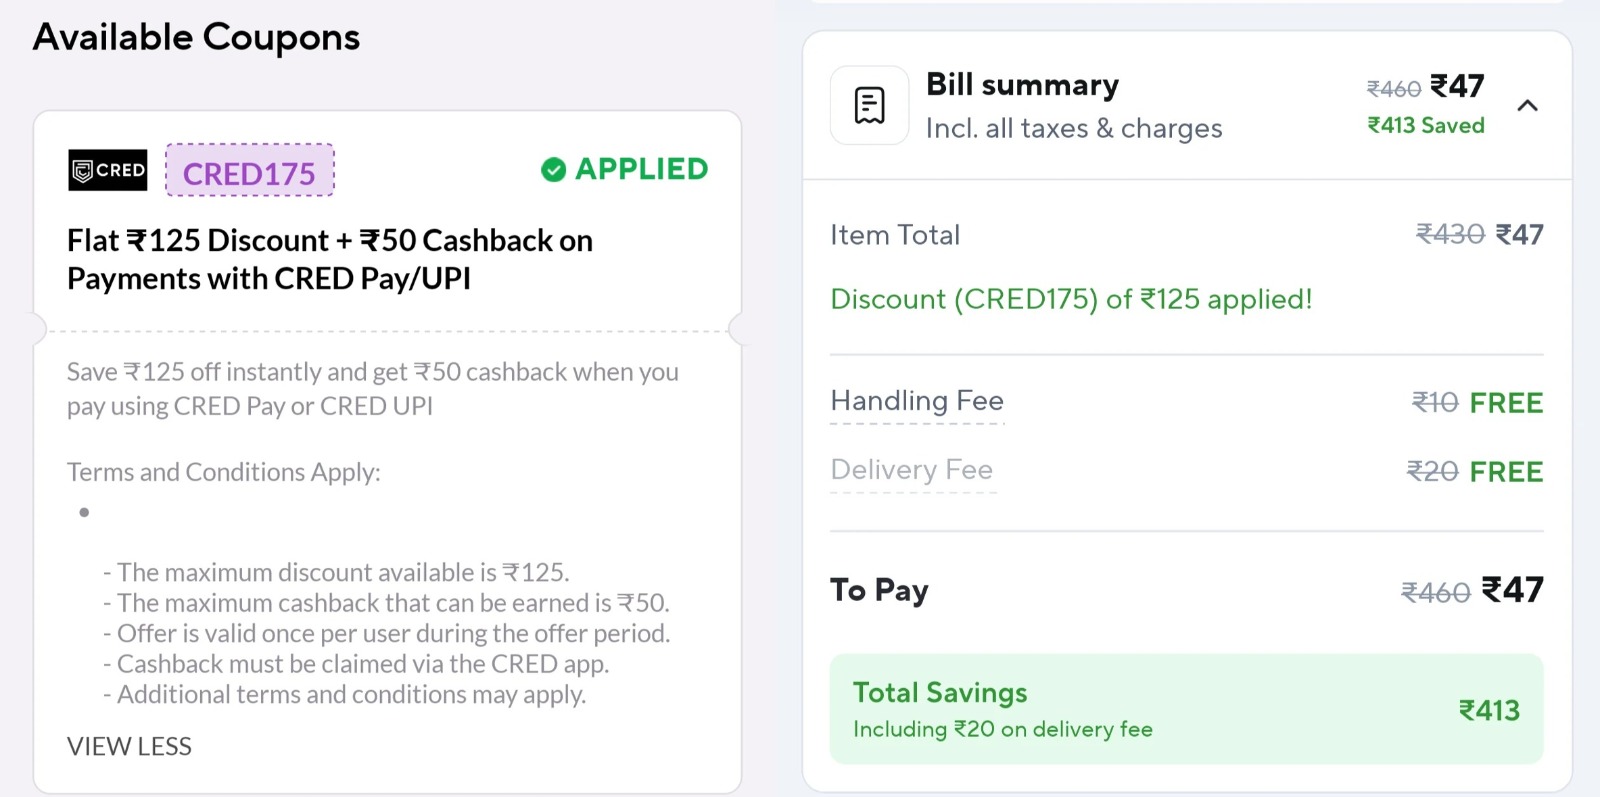The height and width of the screenshot is (797, 1600).
Task: Click the bill receipt icon
Action: [869, 105]
